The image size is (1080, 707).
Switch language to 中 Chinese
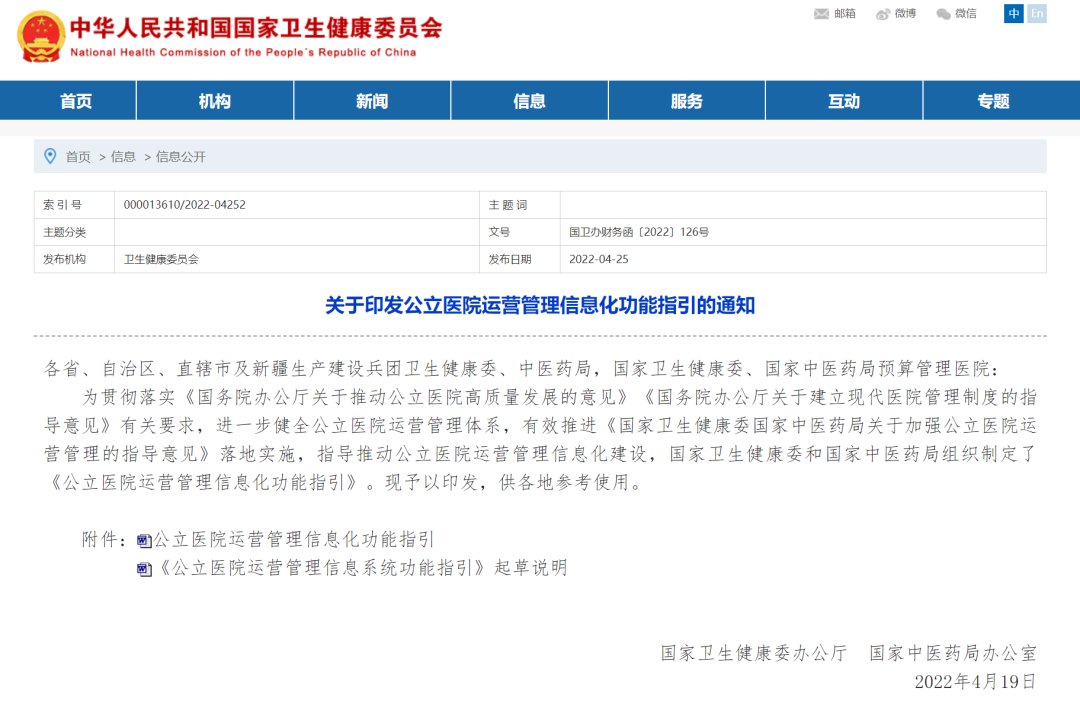pyautogui.click(x=1014, y=14)
